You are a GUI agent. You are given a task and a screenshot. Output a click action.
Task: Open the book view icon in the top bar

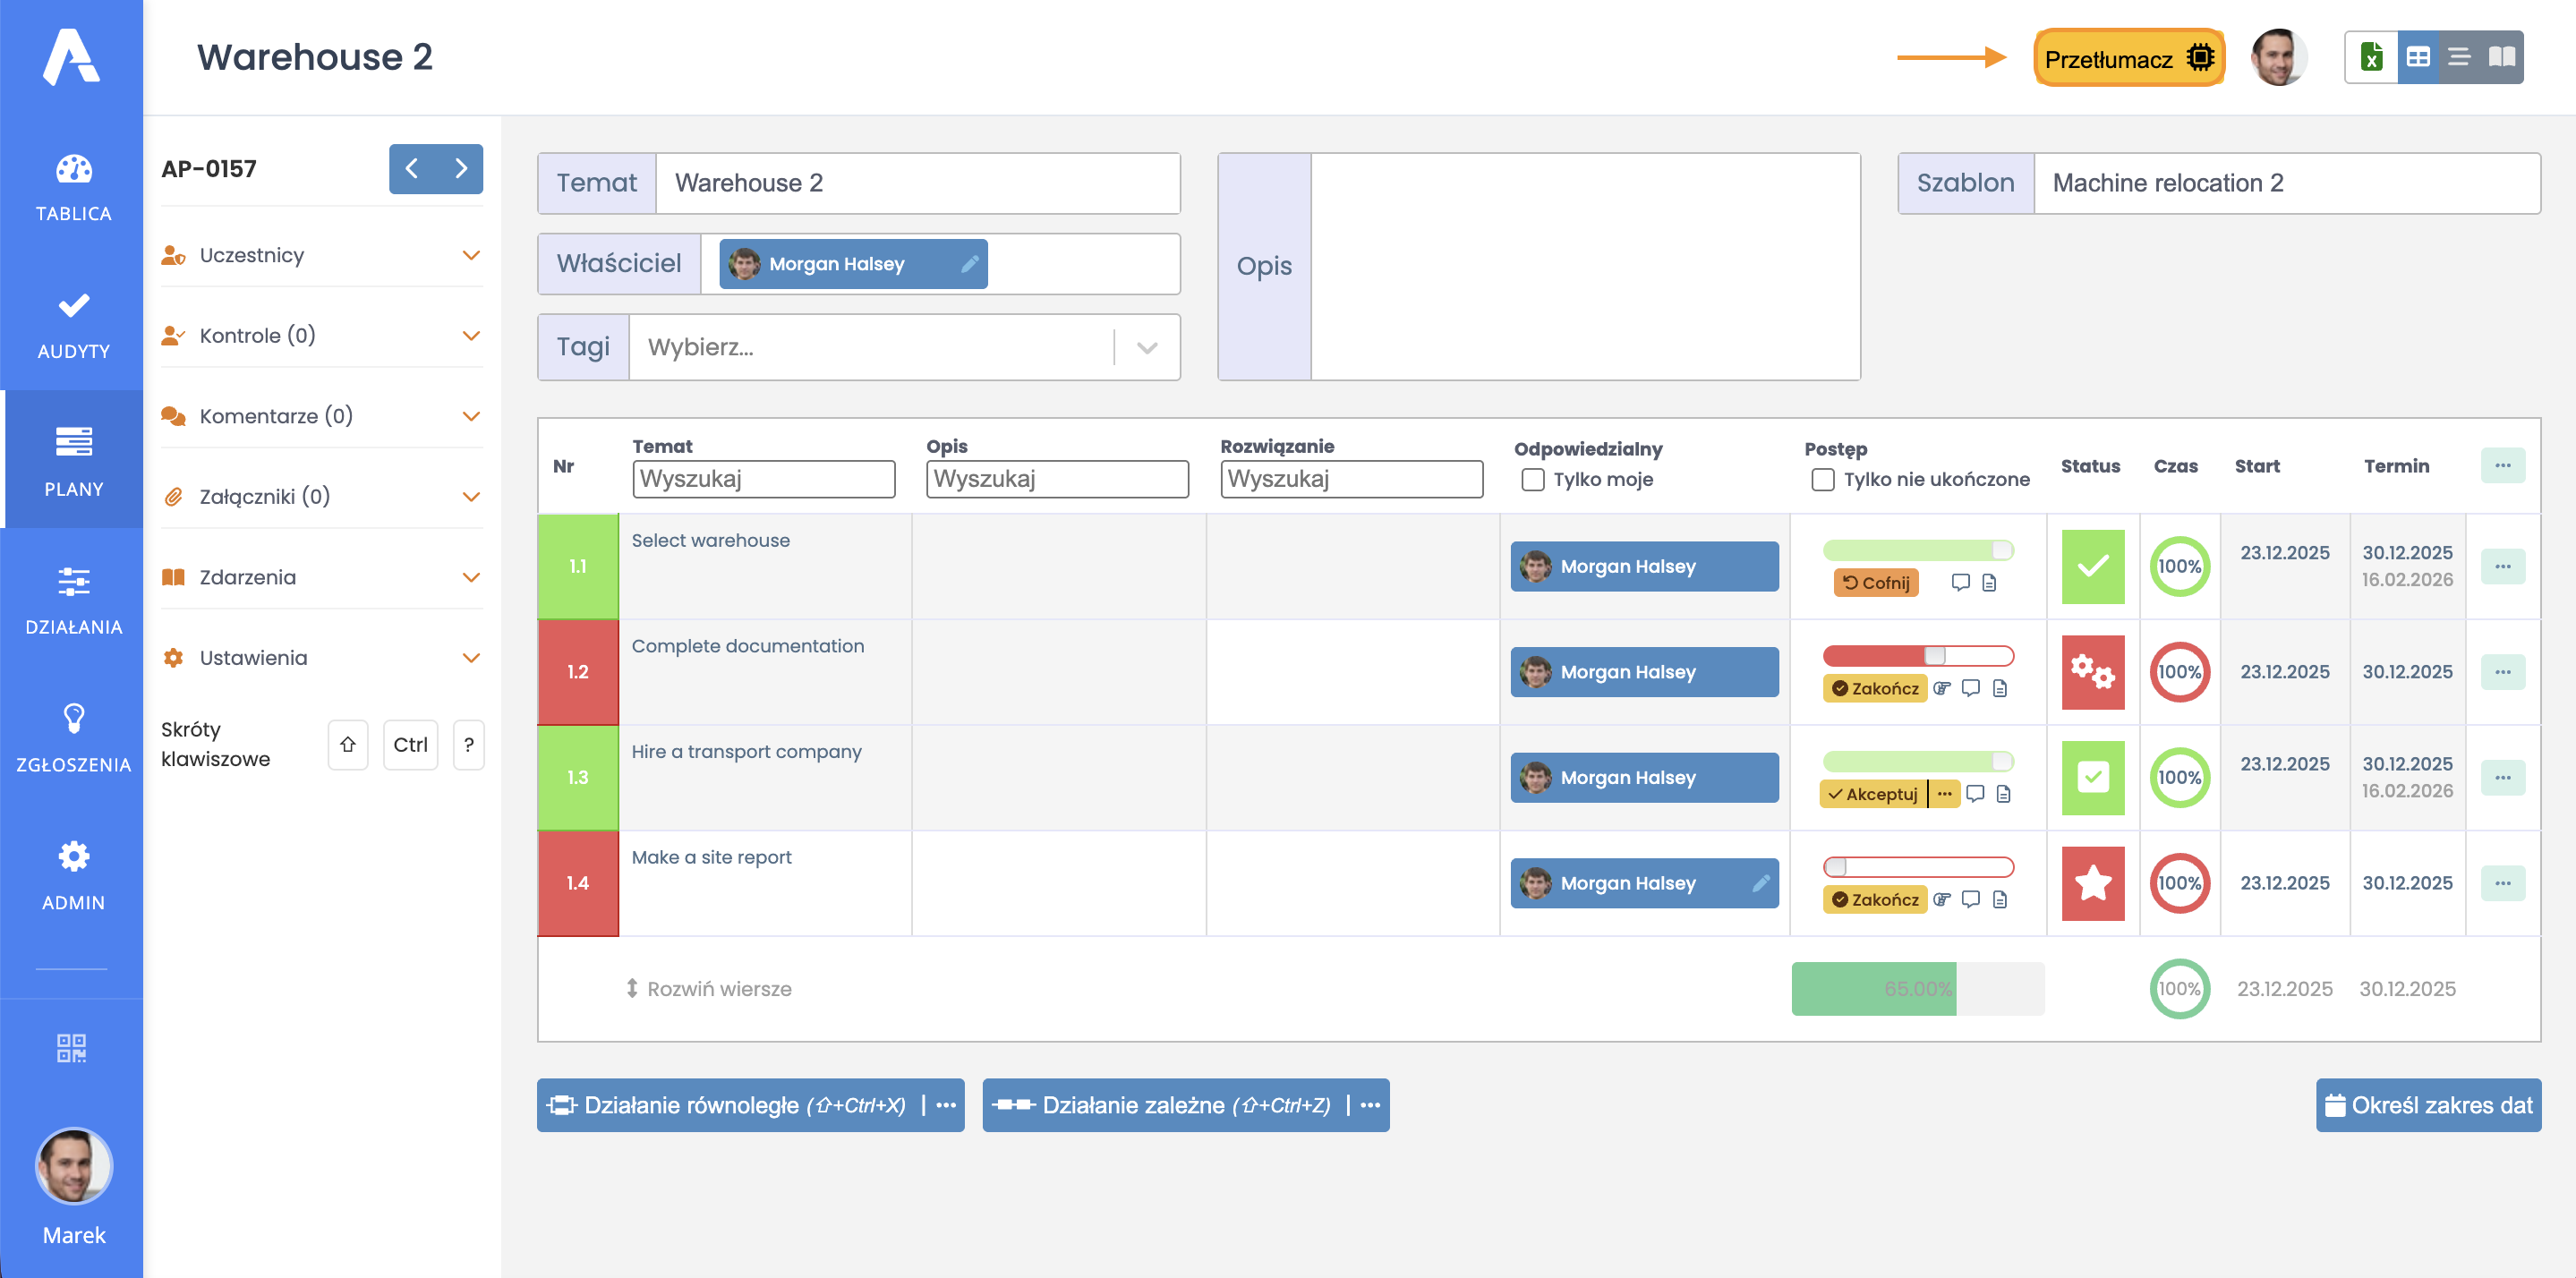[x=2502, y=57]
